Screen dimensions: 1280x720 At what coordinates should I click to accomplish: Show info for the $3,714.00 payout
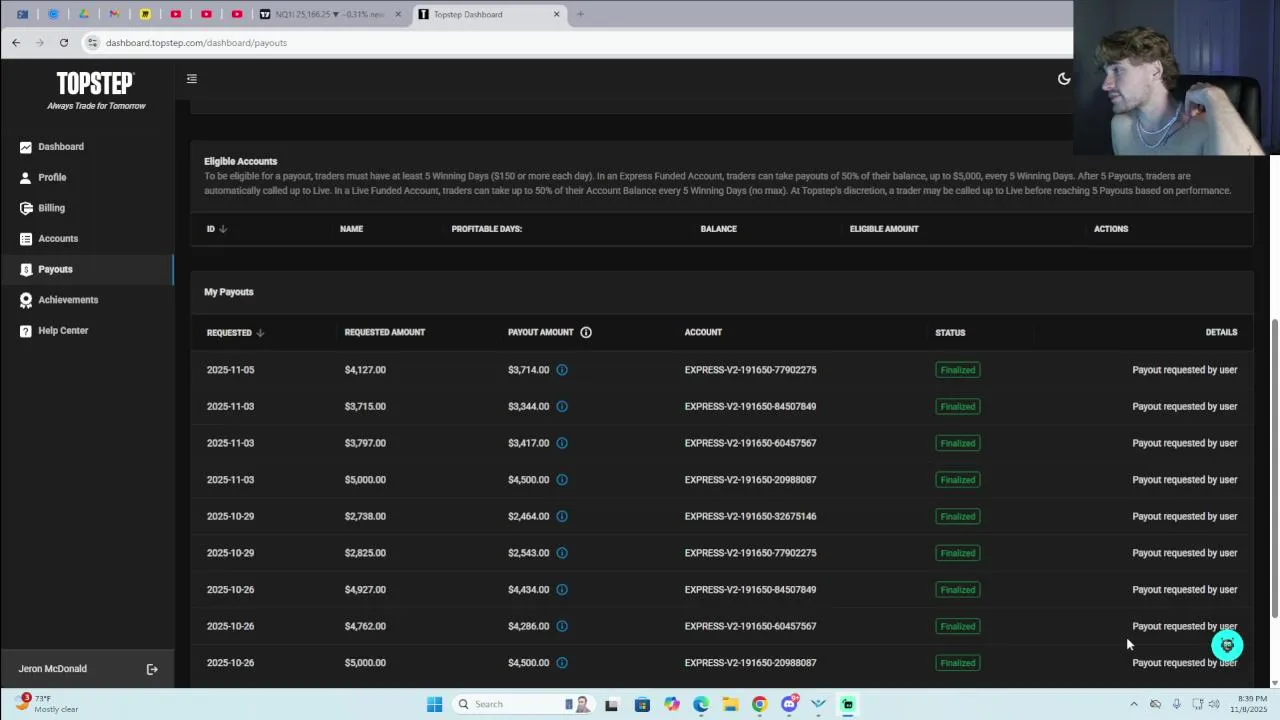[562, 370]
